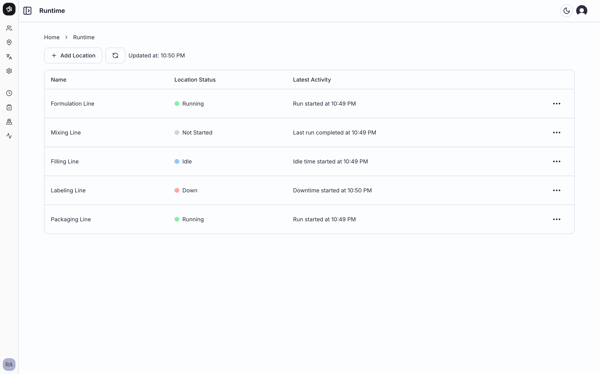The image size is (600, 374).
Task: Click Packaging Line's 'Run started at 10:49 PM'
Action: coord(324,219)
